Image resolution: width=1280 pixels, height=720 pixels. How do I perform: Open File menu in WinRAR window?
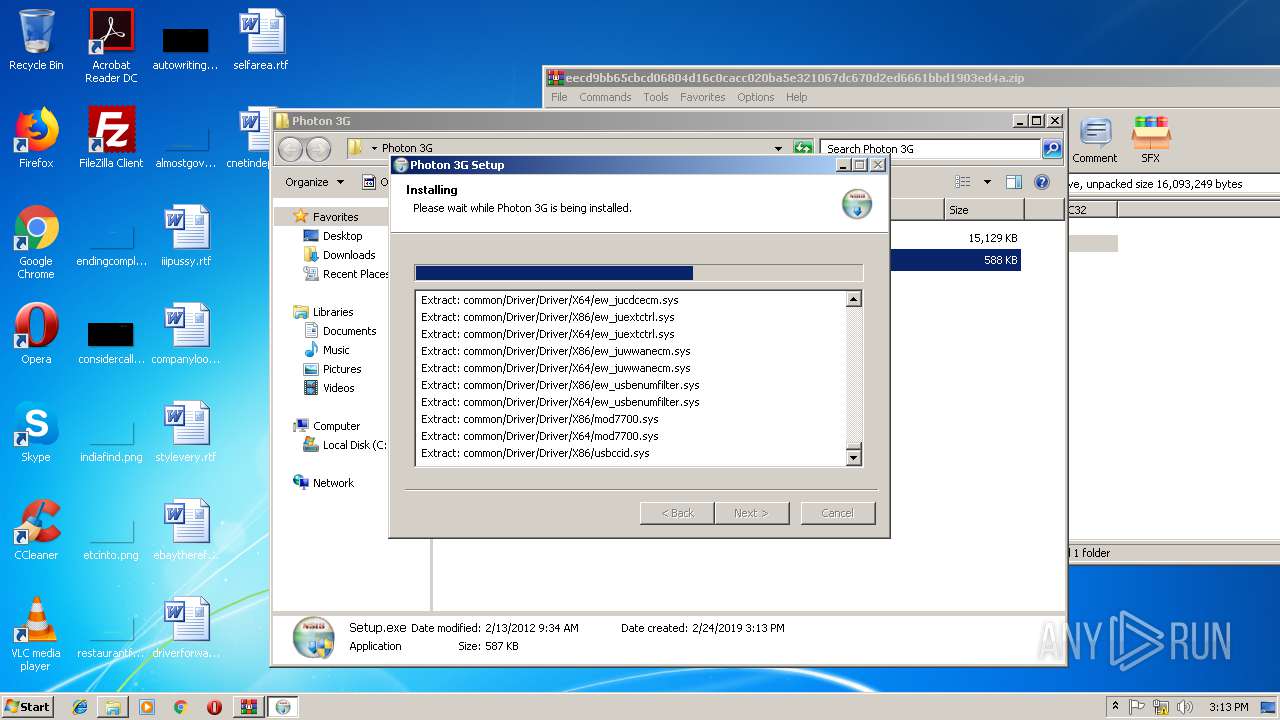pos(559,97)
